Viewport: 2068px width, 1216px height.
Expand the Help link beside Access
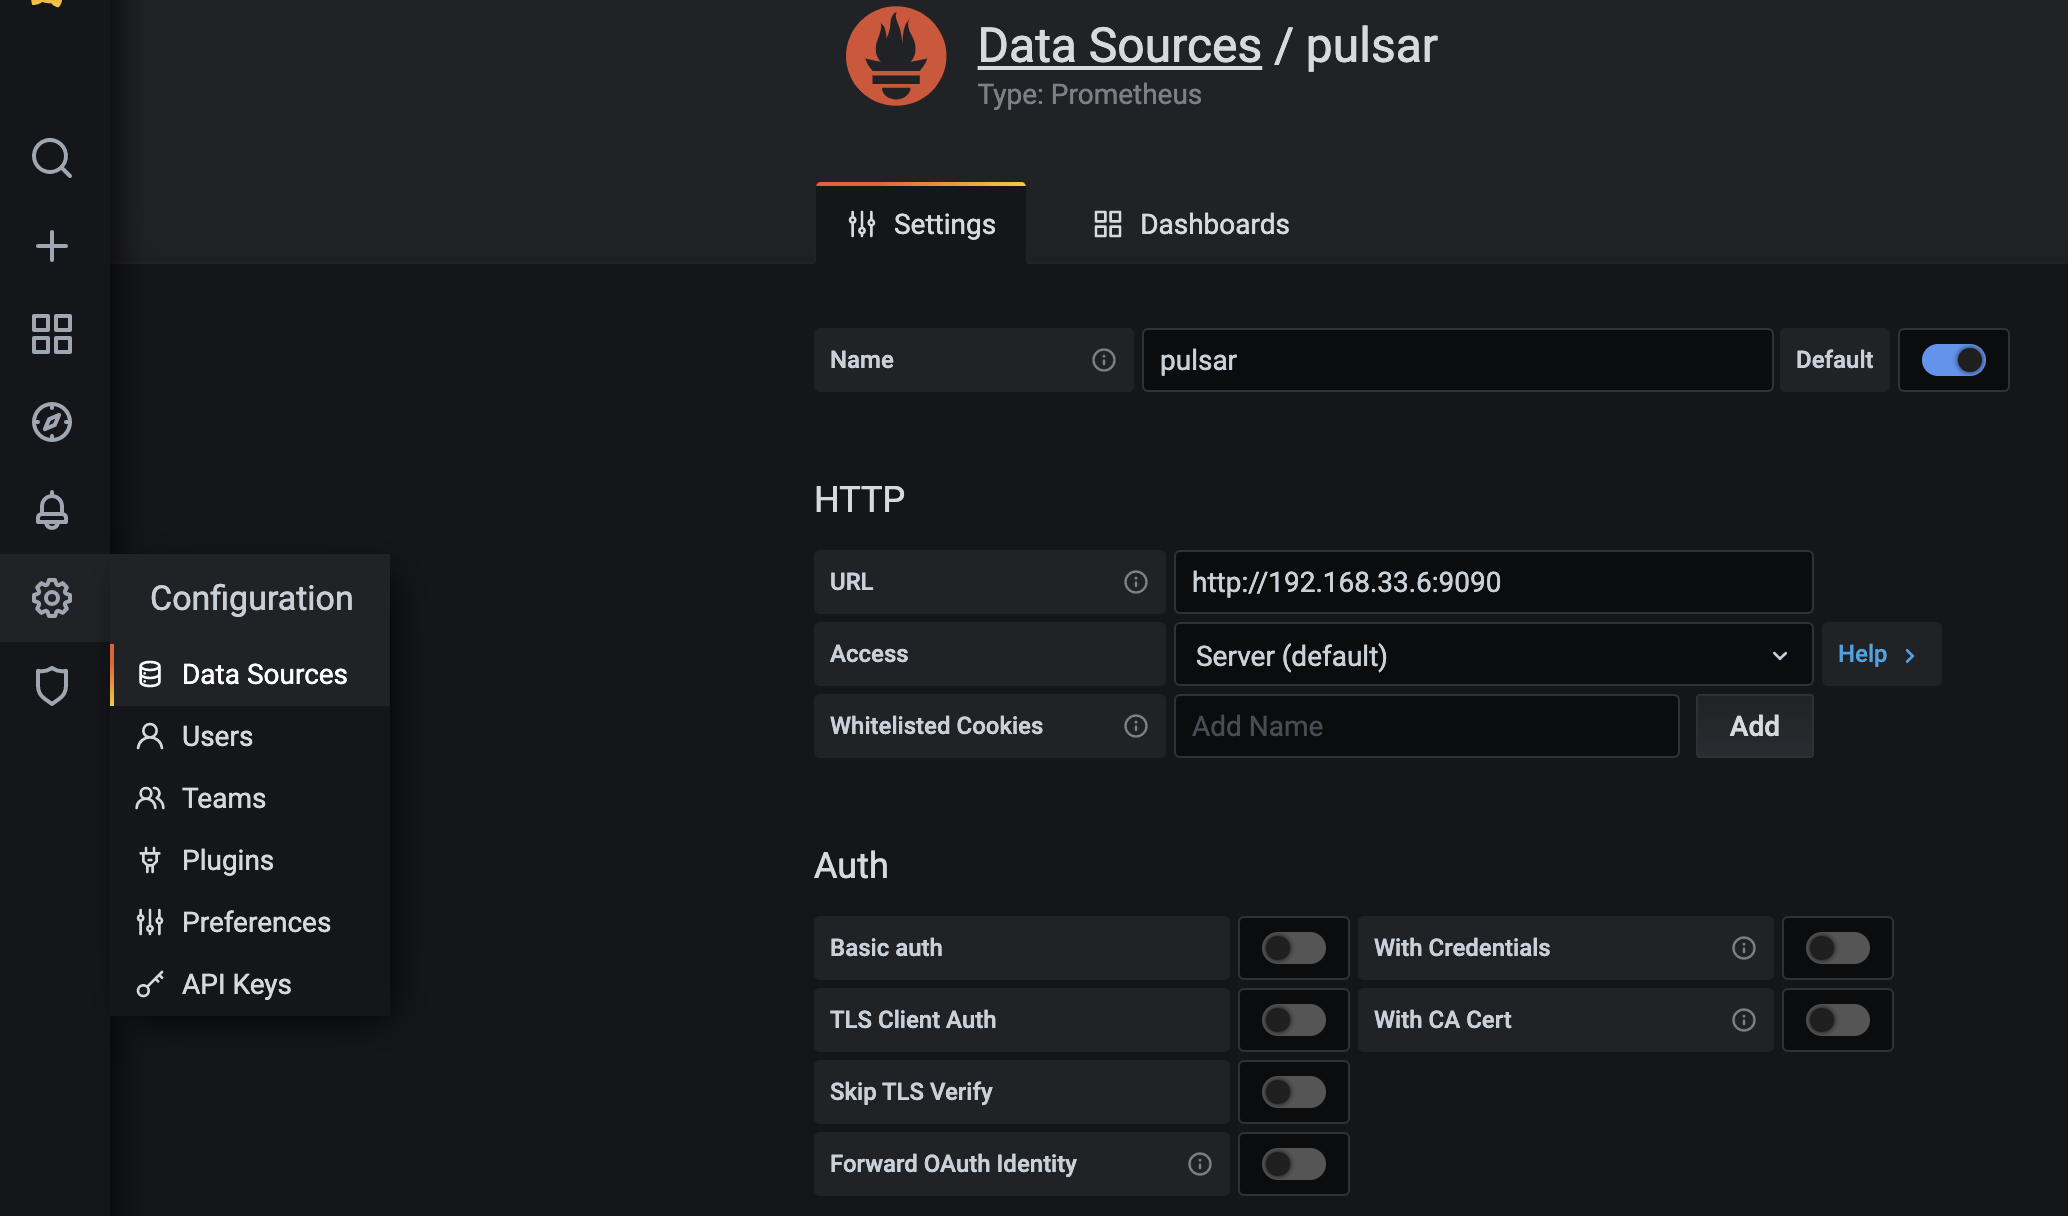click(x=1880, y=654)
